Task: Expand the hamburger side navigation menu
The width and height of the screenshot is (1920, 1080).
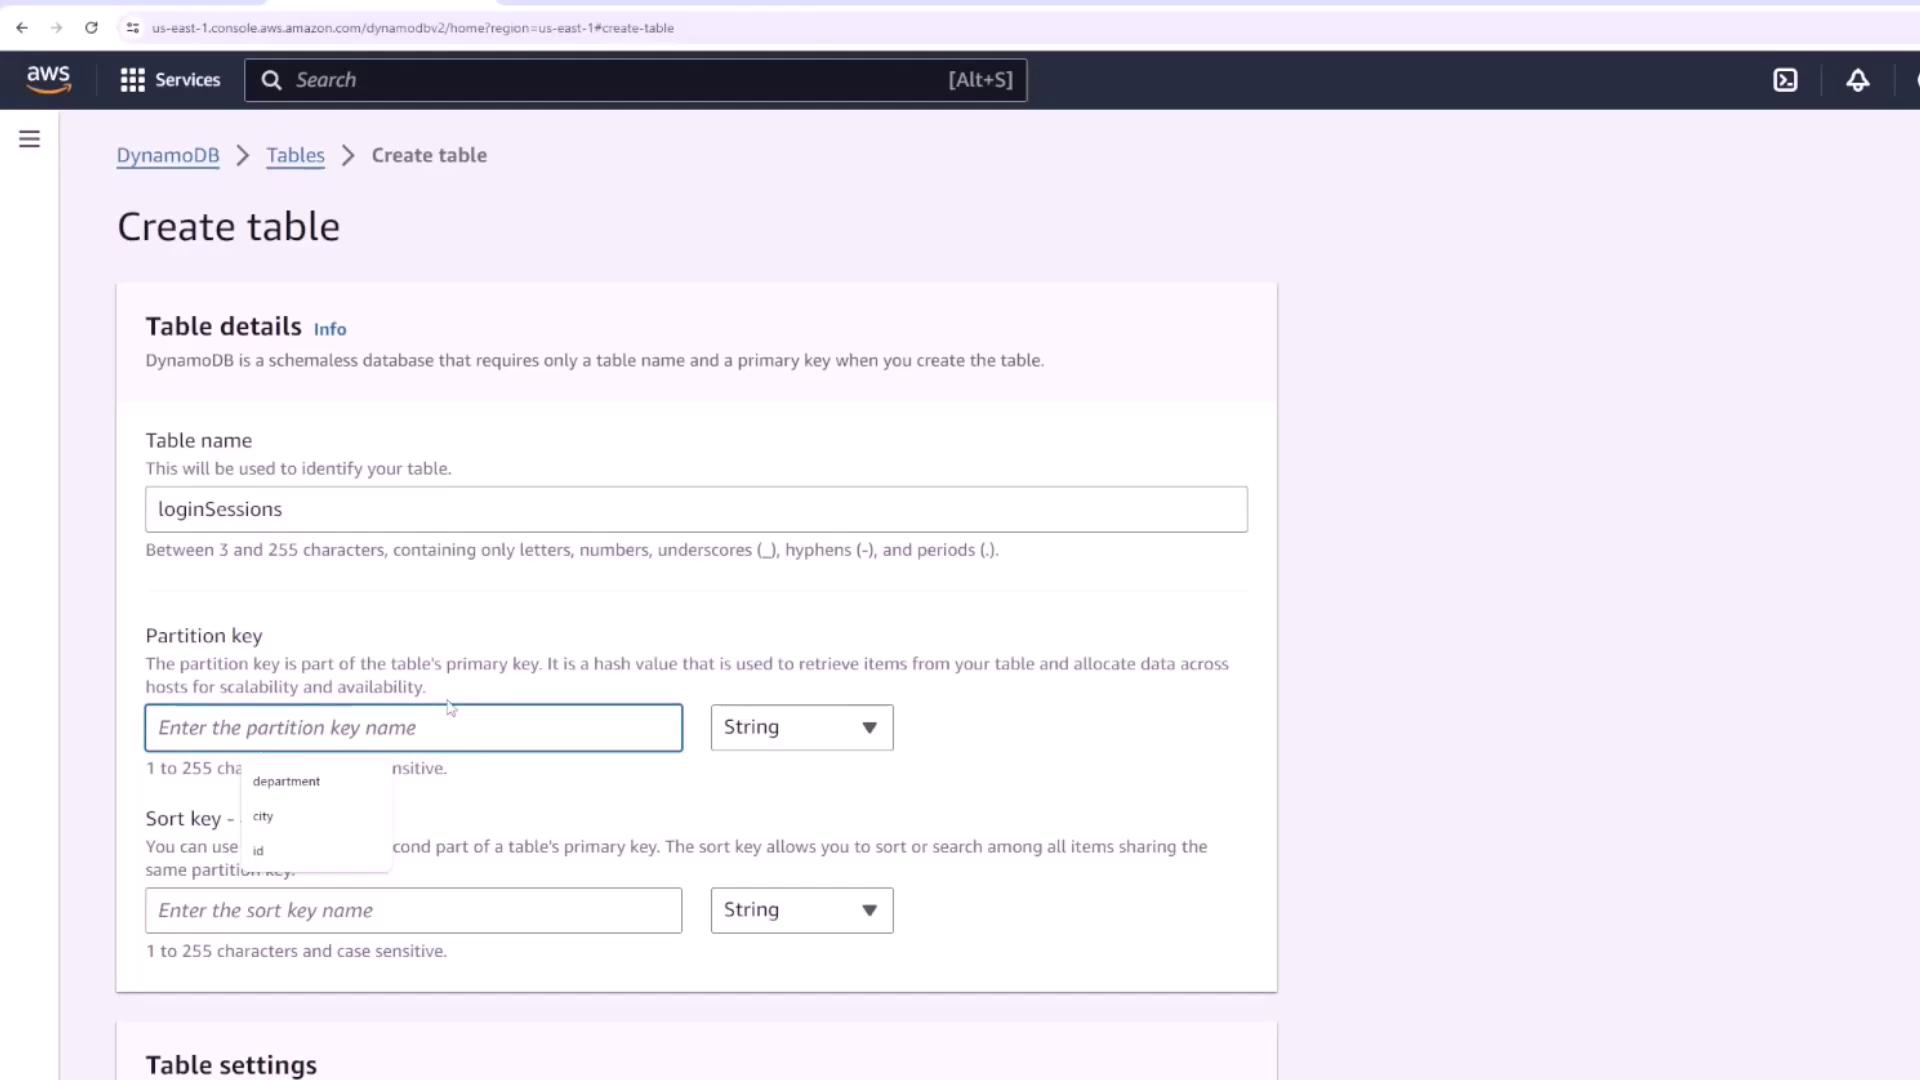Action: pyautogui.click(x=29, y=139)
